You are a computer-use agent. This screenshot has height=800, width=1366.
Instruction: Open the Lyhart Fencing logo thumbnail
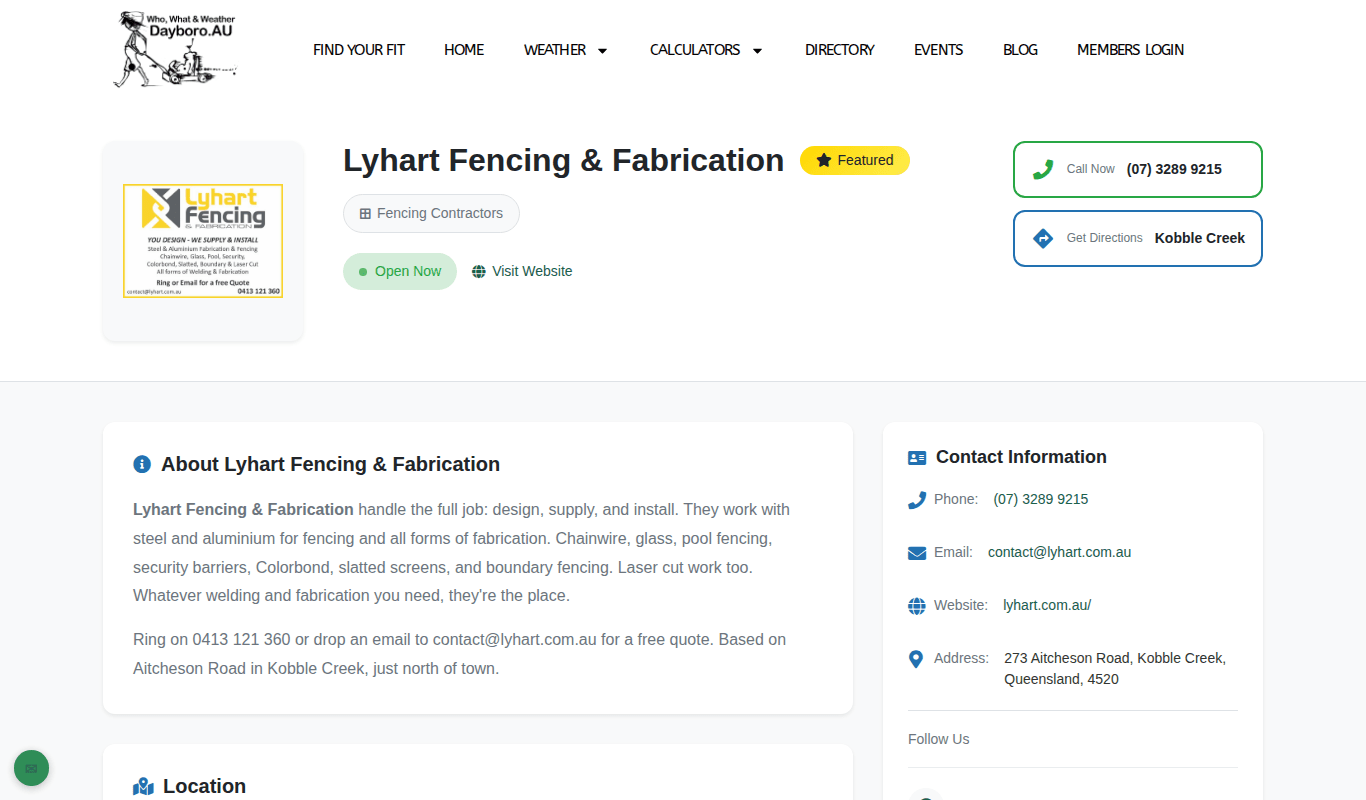pos(203,241)
